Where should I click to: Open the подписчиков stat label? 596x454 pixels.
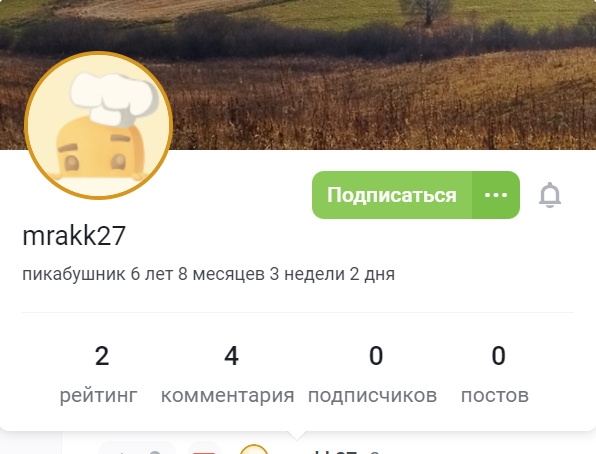point(372,395)
